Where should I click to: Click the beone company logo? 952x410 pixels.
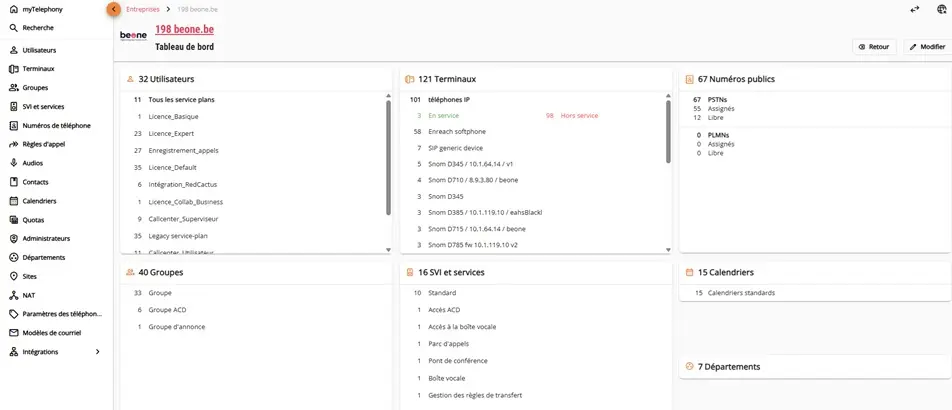(x=133, y=36)
